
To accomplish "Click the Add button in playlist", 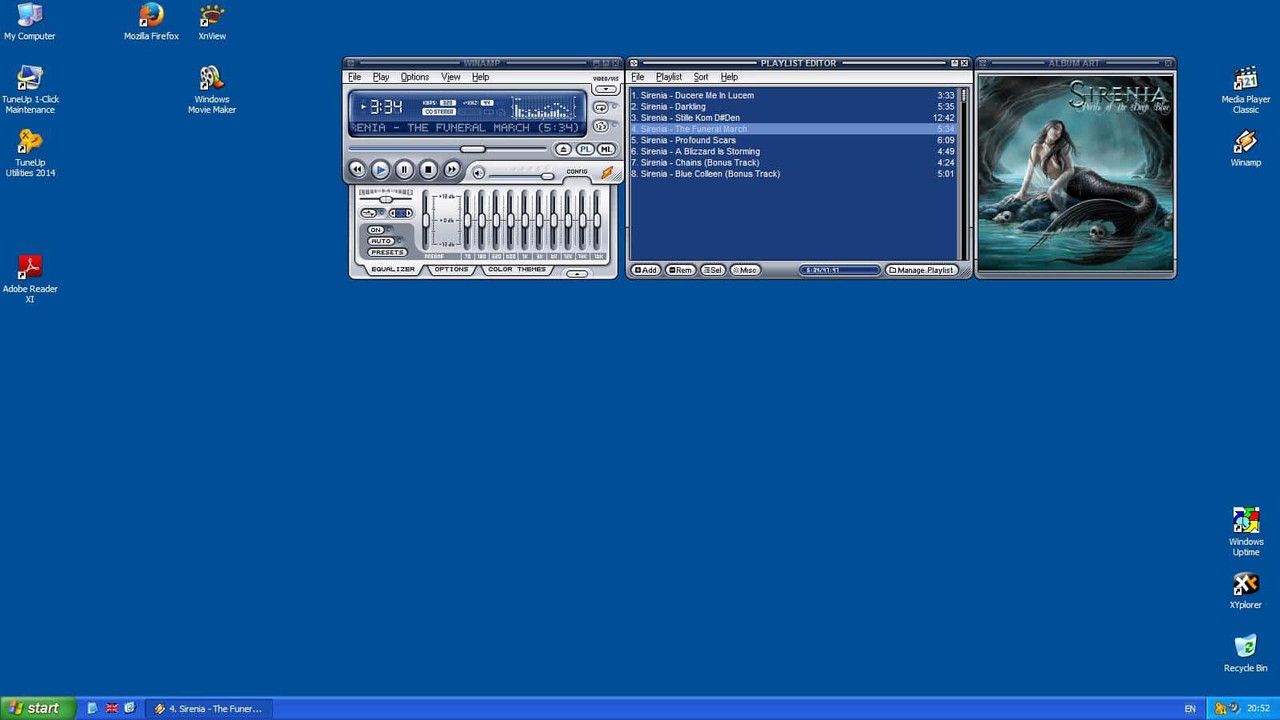I will coord(645,270).
